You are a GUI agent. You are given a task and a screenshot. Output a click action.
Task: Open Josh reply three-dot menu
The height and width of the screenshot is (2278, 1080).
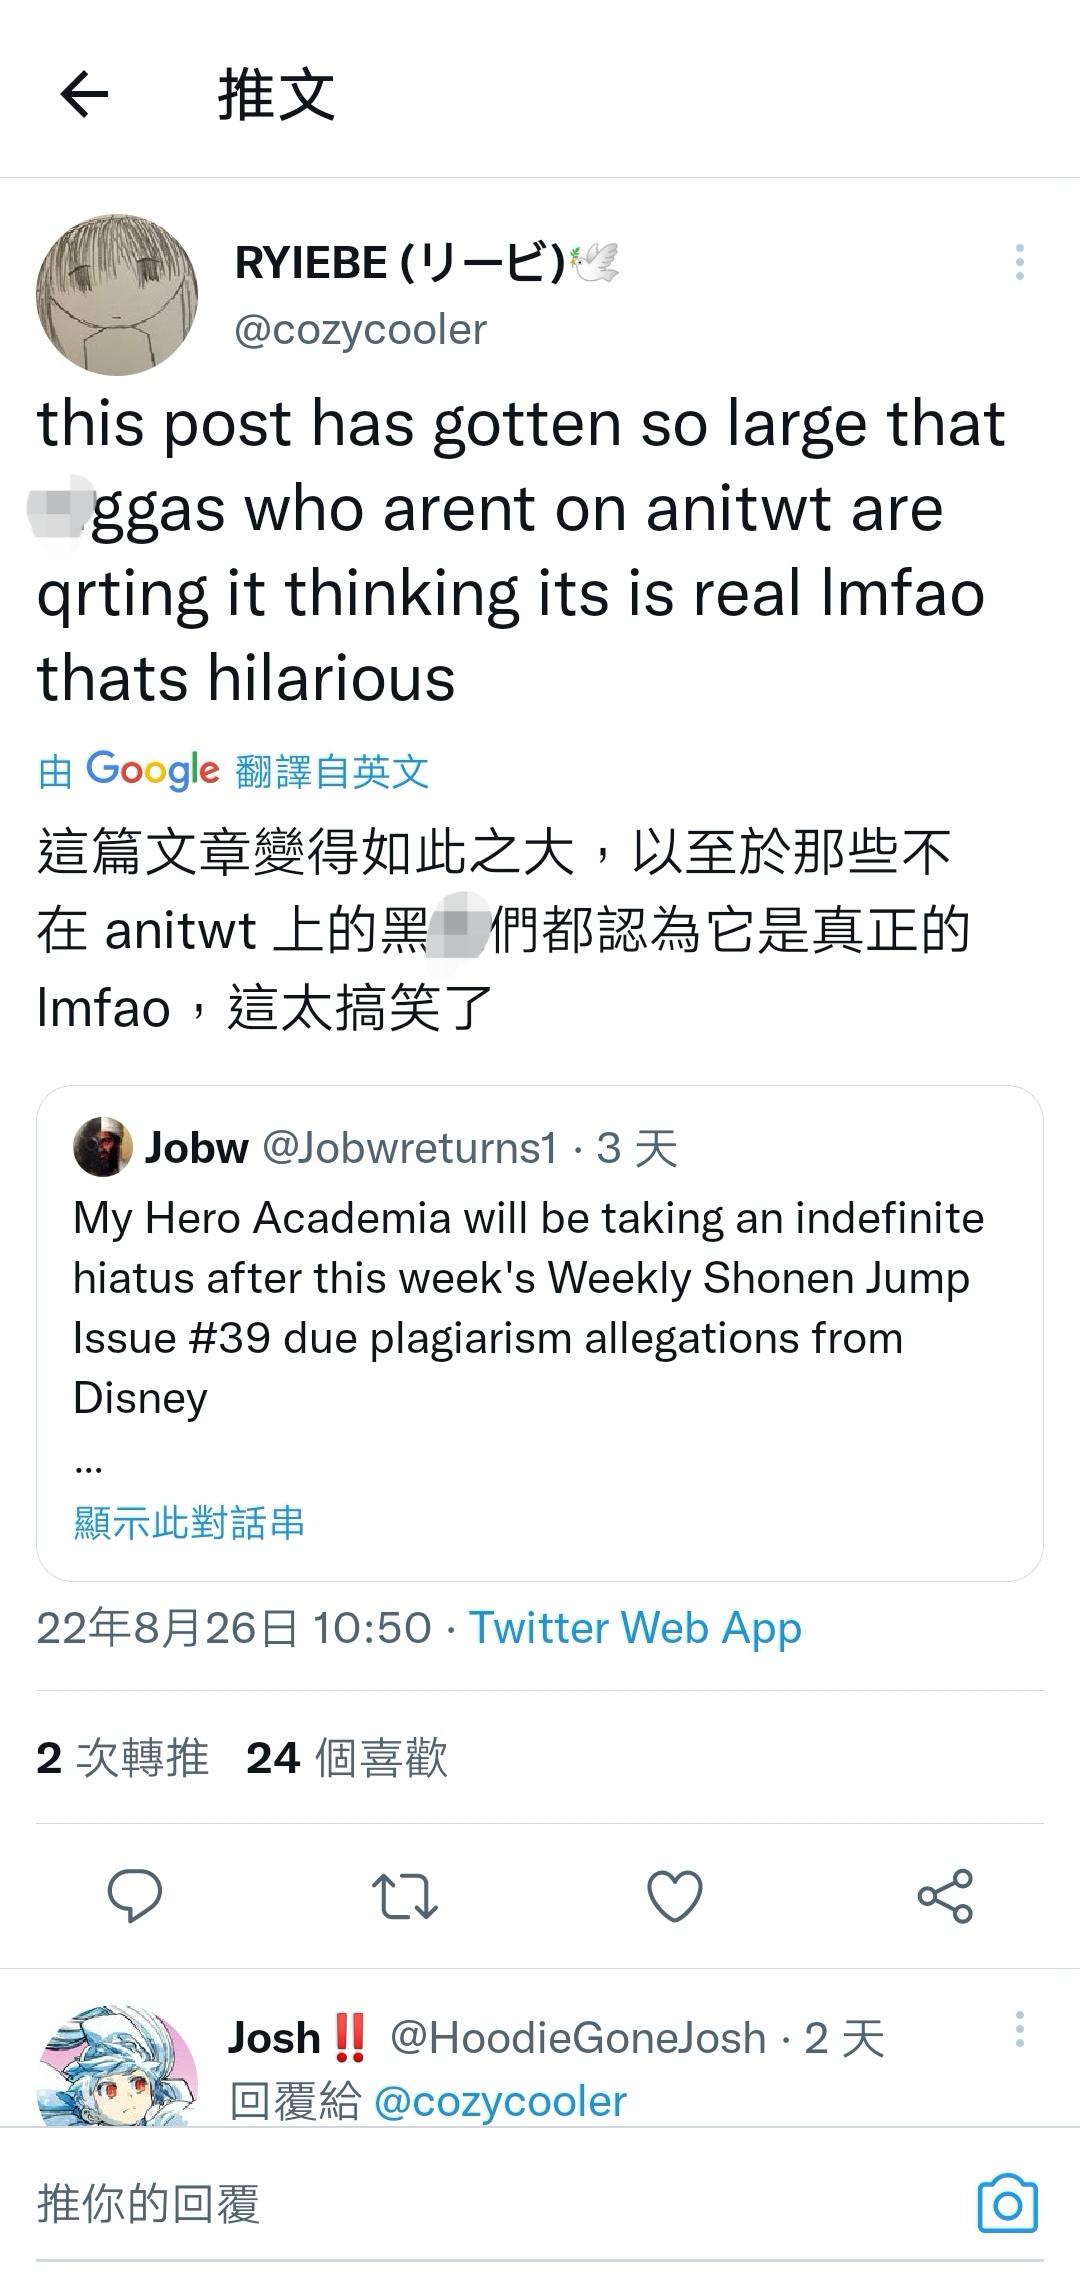click(x=1019, y=2030)
